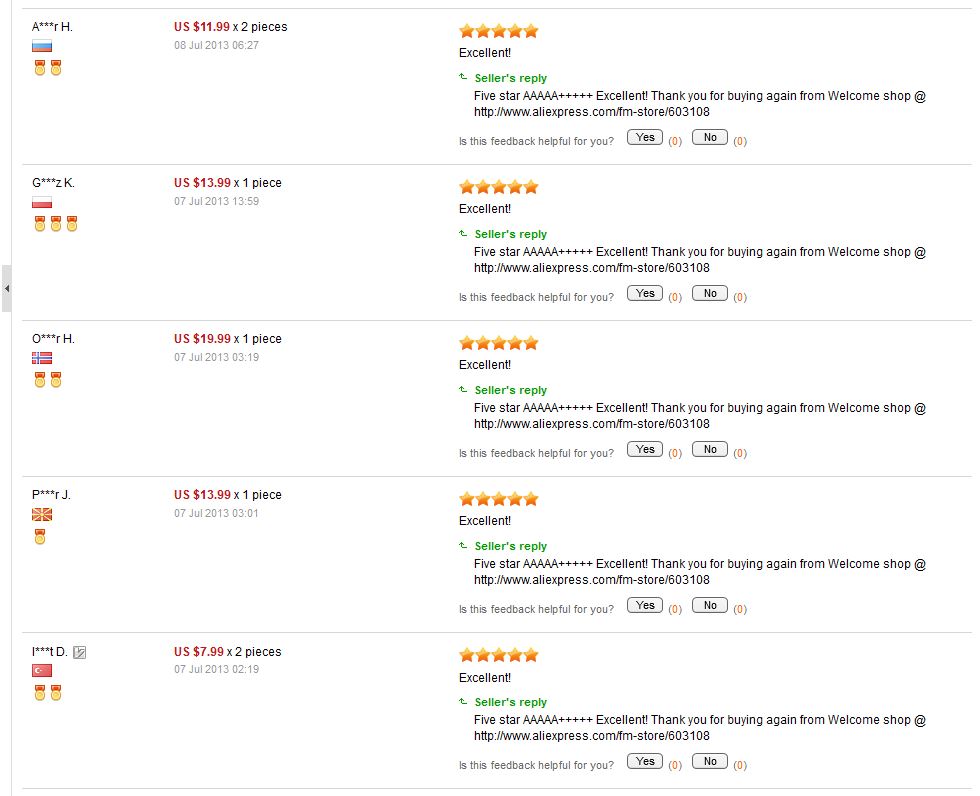Click the Macedonian flag under P***r J.

click(x=42, y=514)
